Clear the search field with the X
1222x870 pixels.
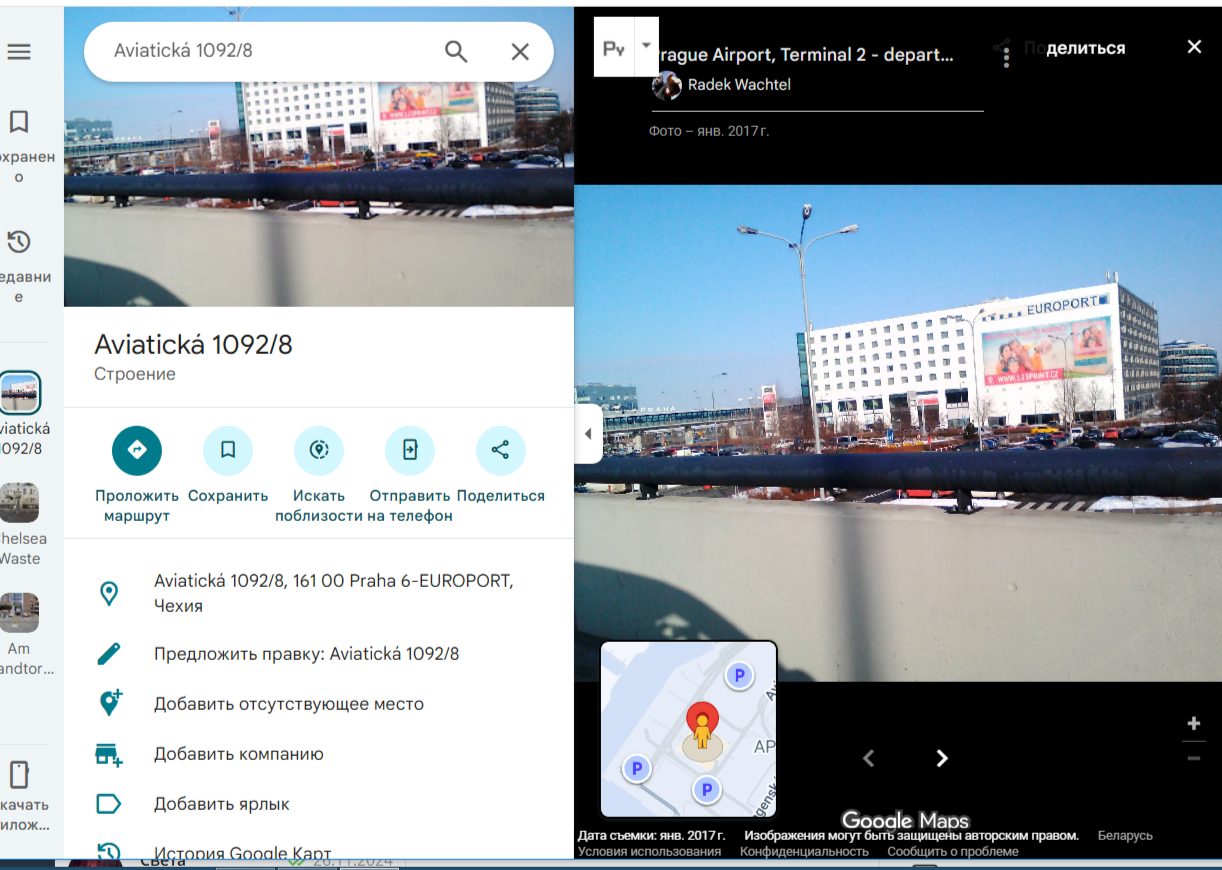point(519,52)
